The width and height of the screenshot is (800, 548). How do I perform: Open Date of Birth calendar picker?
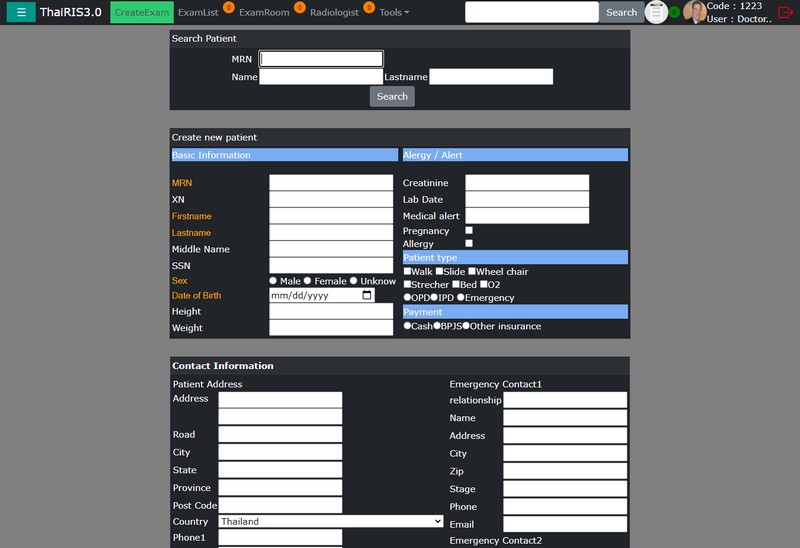(366, 295)
